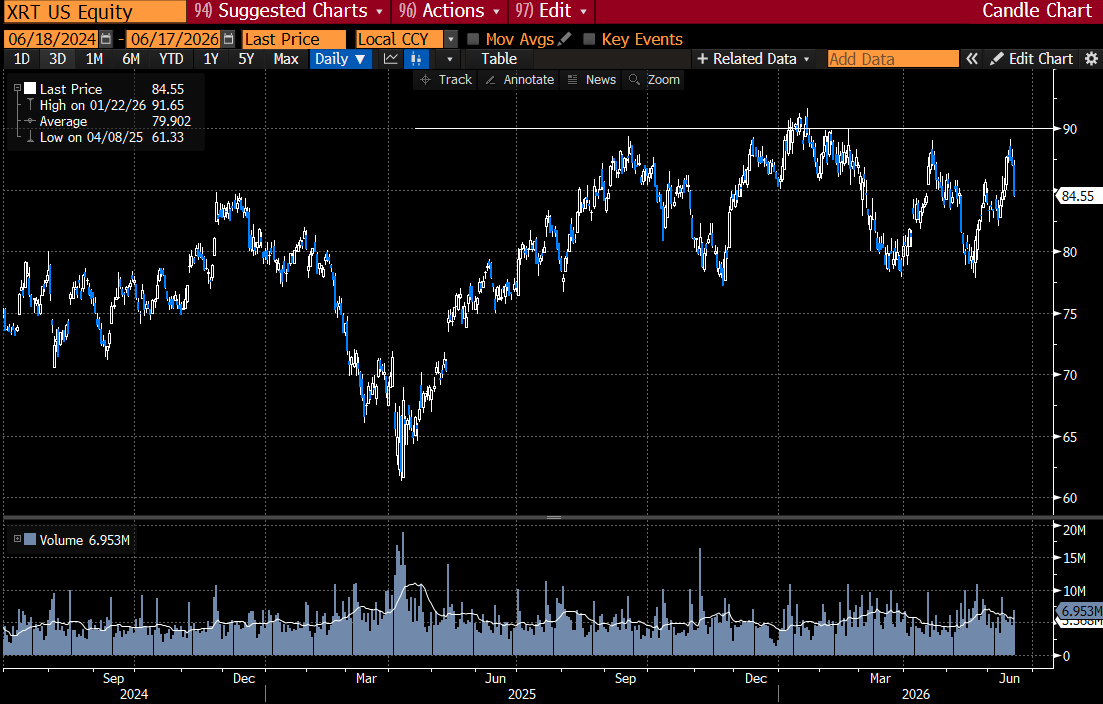The image size is (1103, 704).
Task: Expand the Related Data menu
Action: coord(753,59)
